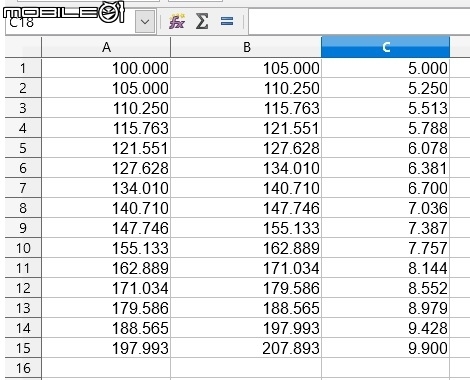Image resolution: width=470 pixels, height=380 pixels.
Task: Select row 3 header
Action: (x=23, y=108)
